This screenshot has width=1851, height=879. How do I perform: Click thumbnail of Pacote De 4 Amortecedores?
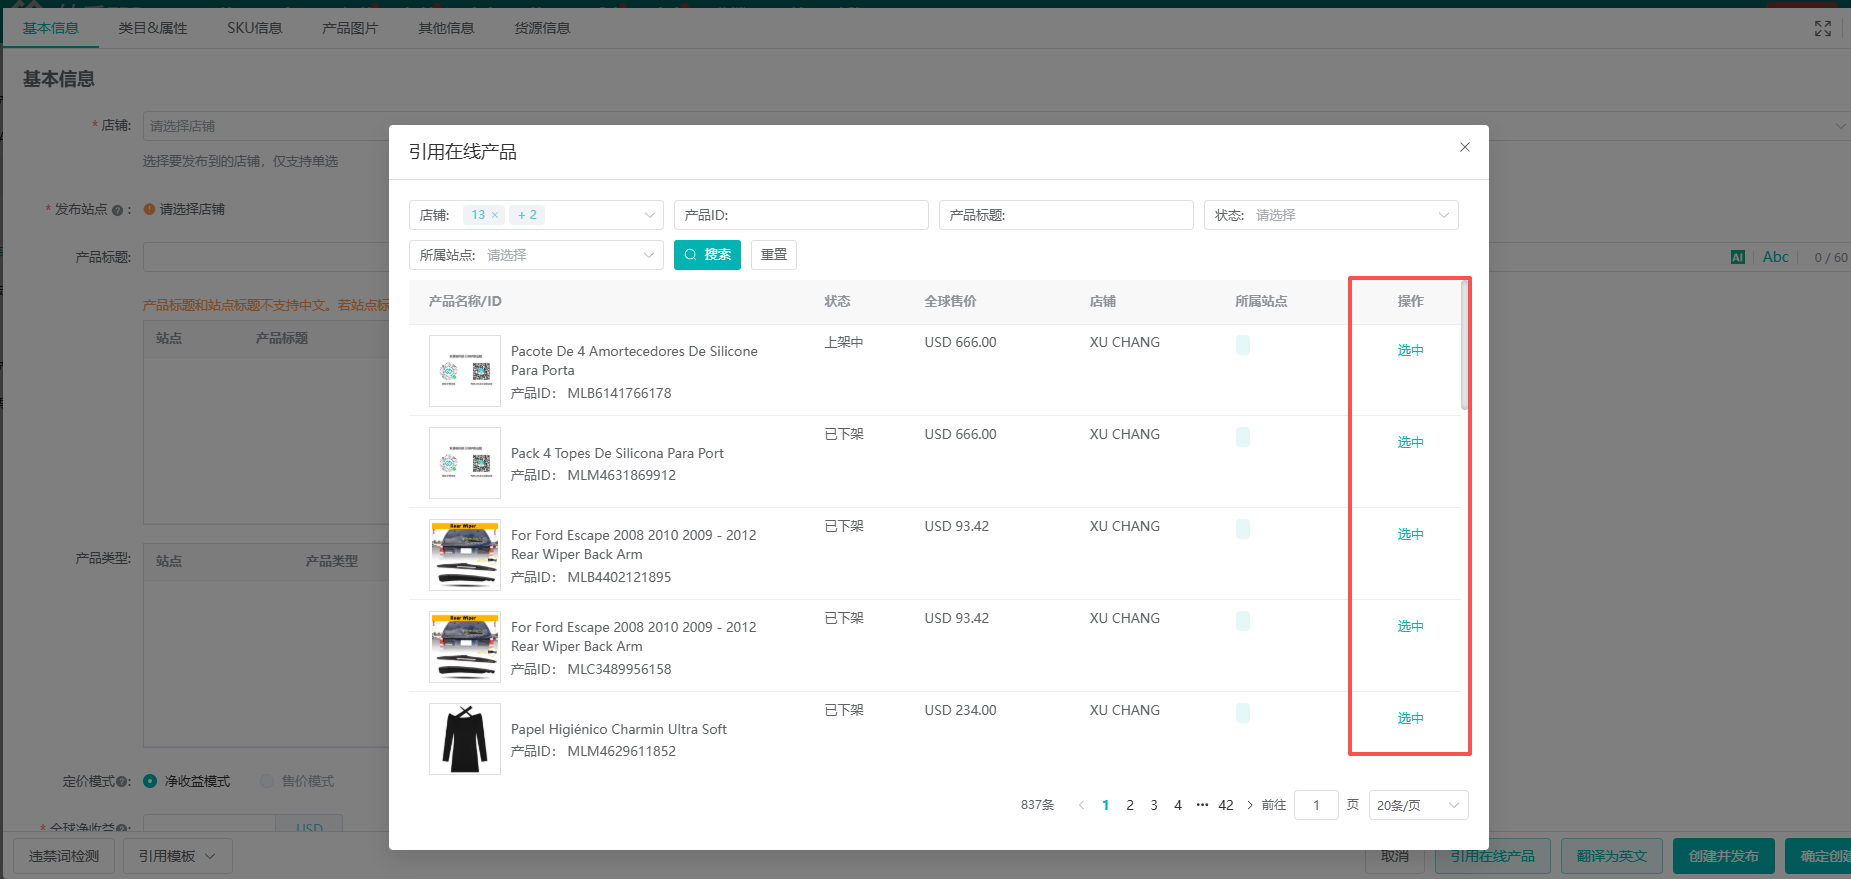(x=464, y=371)
